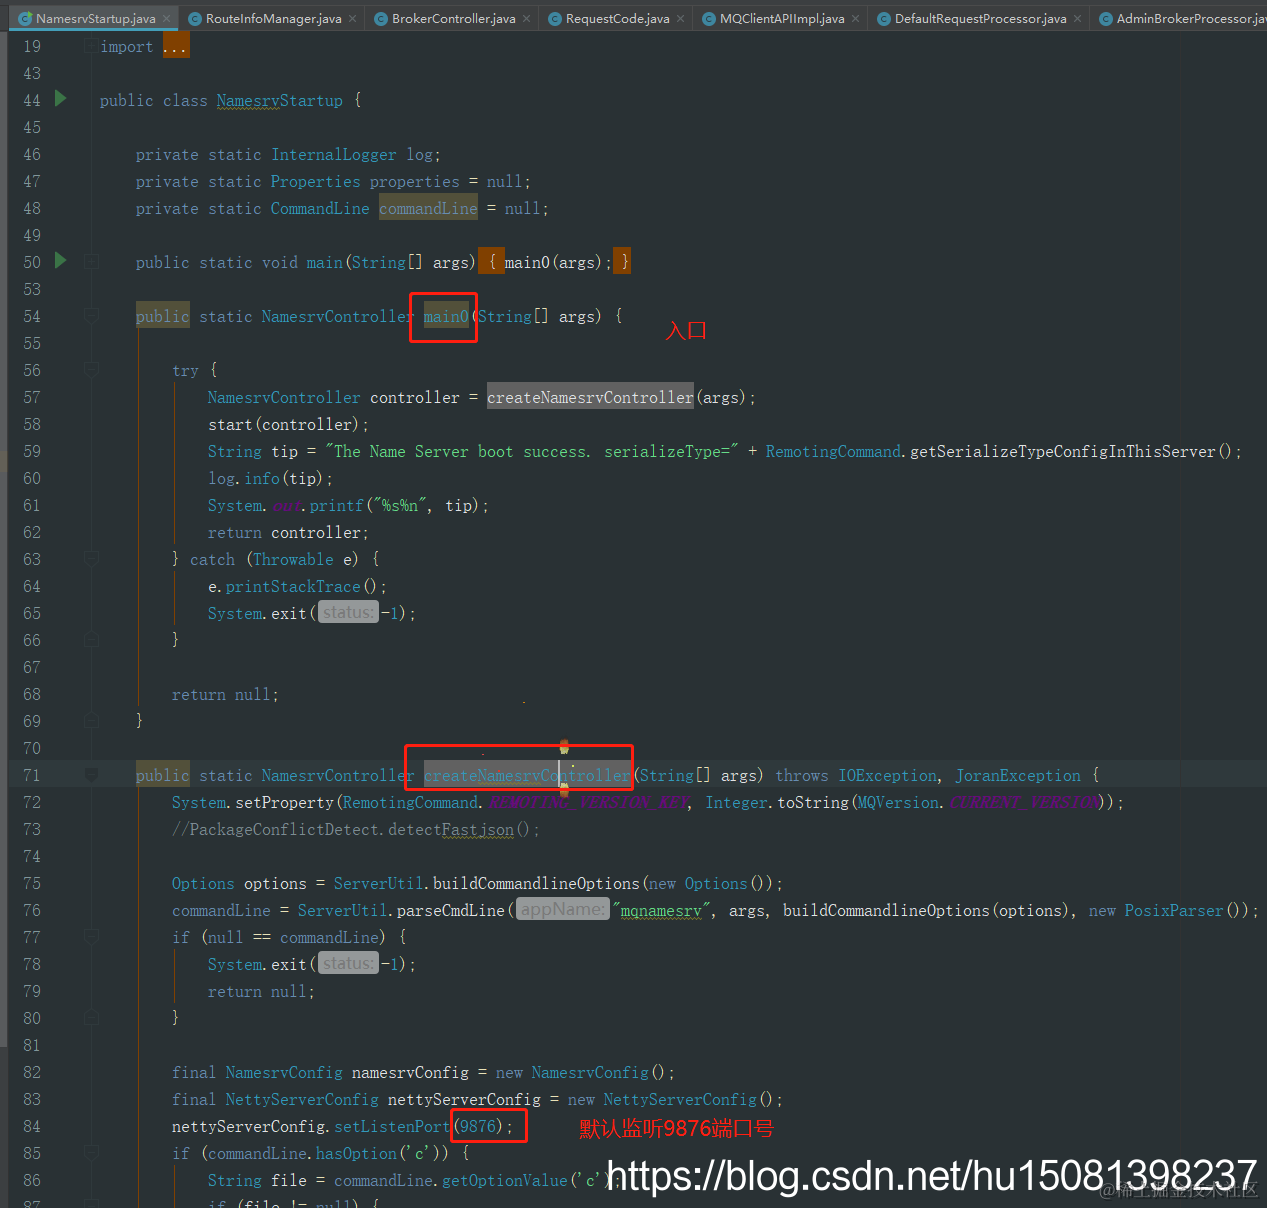
Task: Click class icon on AdminBrokerProcessor tab
Action: tap(1106, 18)
